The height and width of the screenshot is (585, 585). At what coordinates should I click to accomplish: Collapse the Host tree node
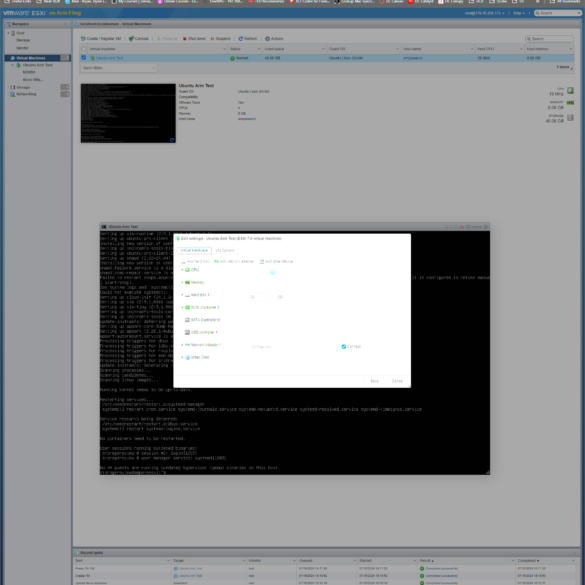pyautogui.click(x=8, y=33)
